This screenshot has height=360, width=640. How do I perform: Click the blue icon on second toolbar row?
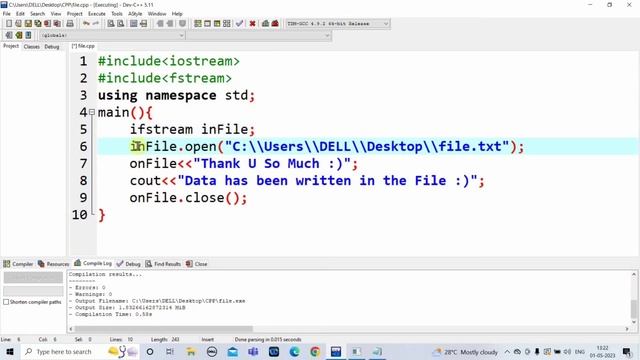click(x=28, y=35)
